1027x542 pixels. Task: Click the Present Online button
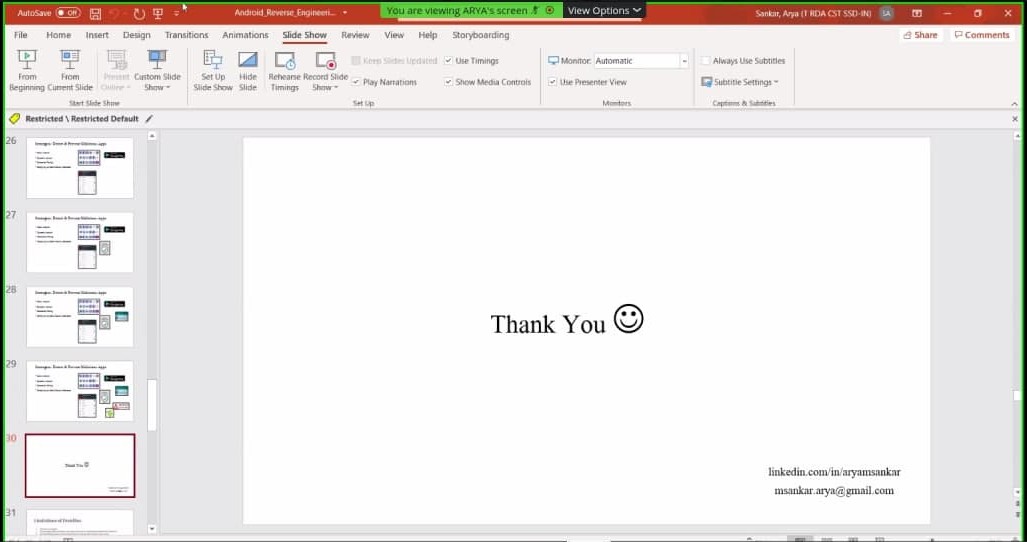(116, 70)
